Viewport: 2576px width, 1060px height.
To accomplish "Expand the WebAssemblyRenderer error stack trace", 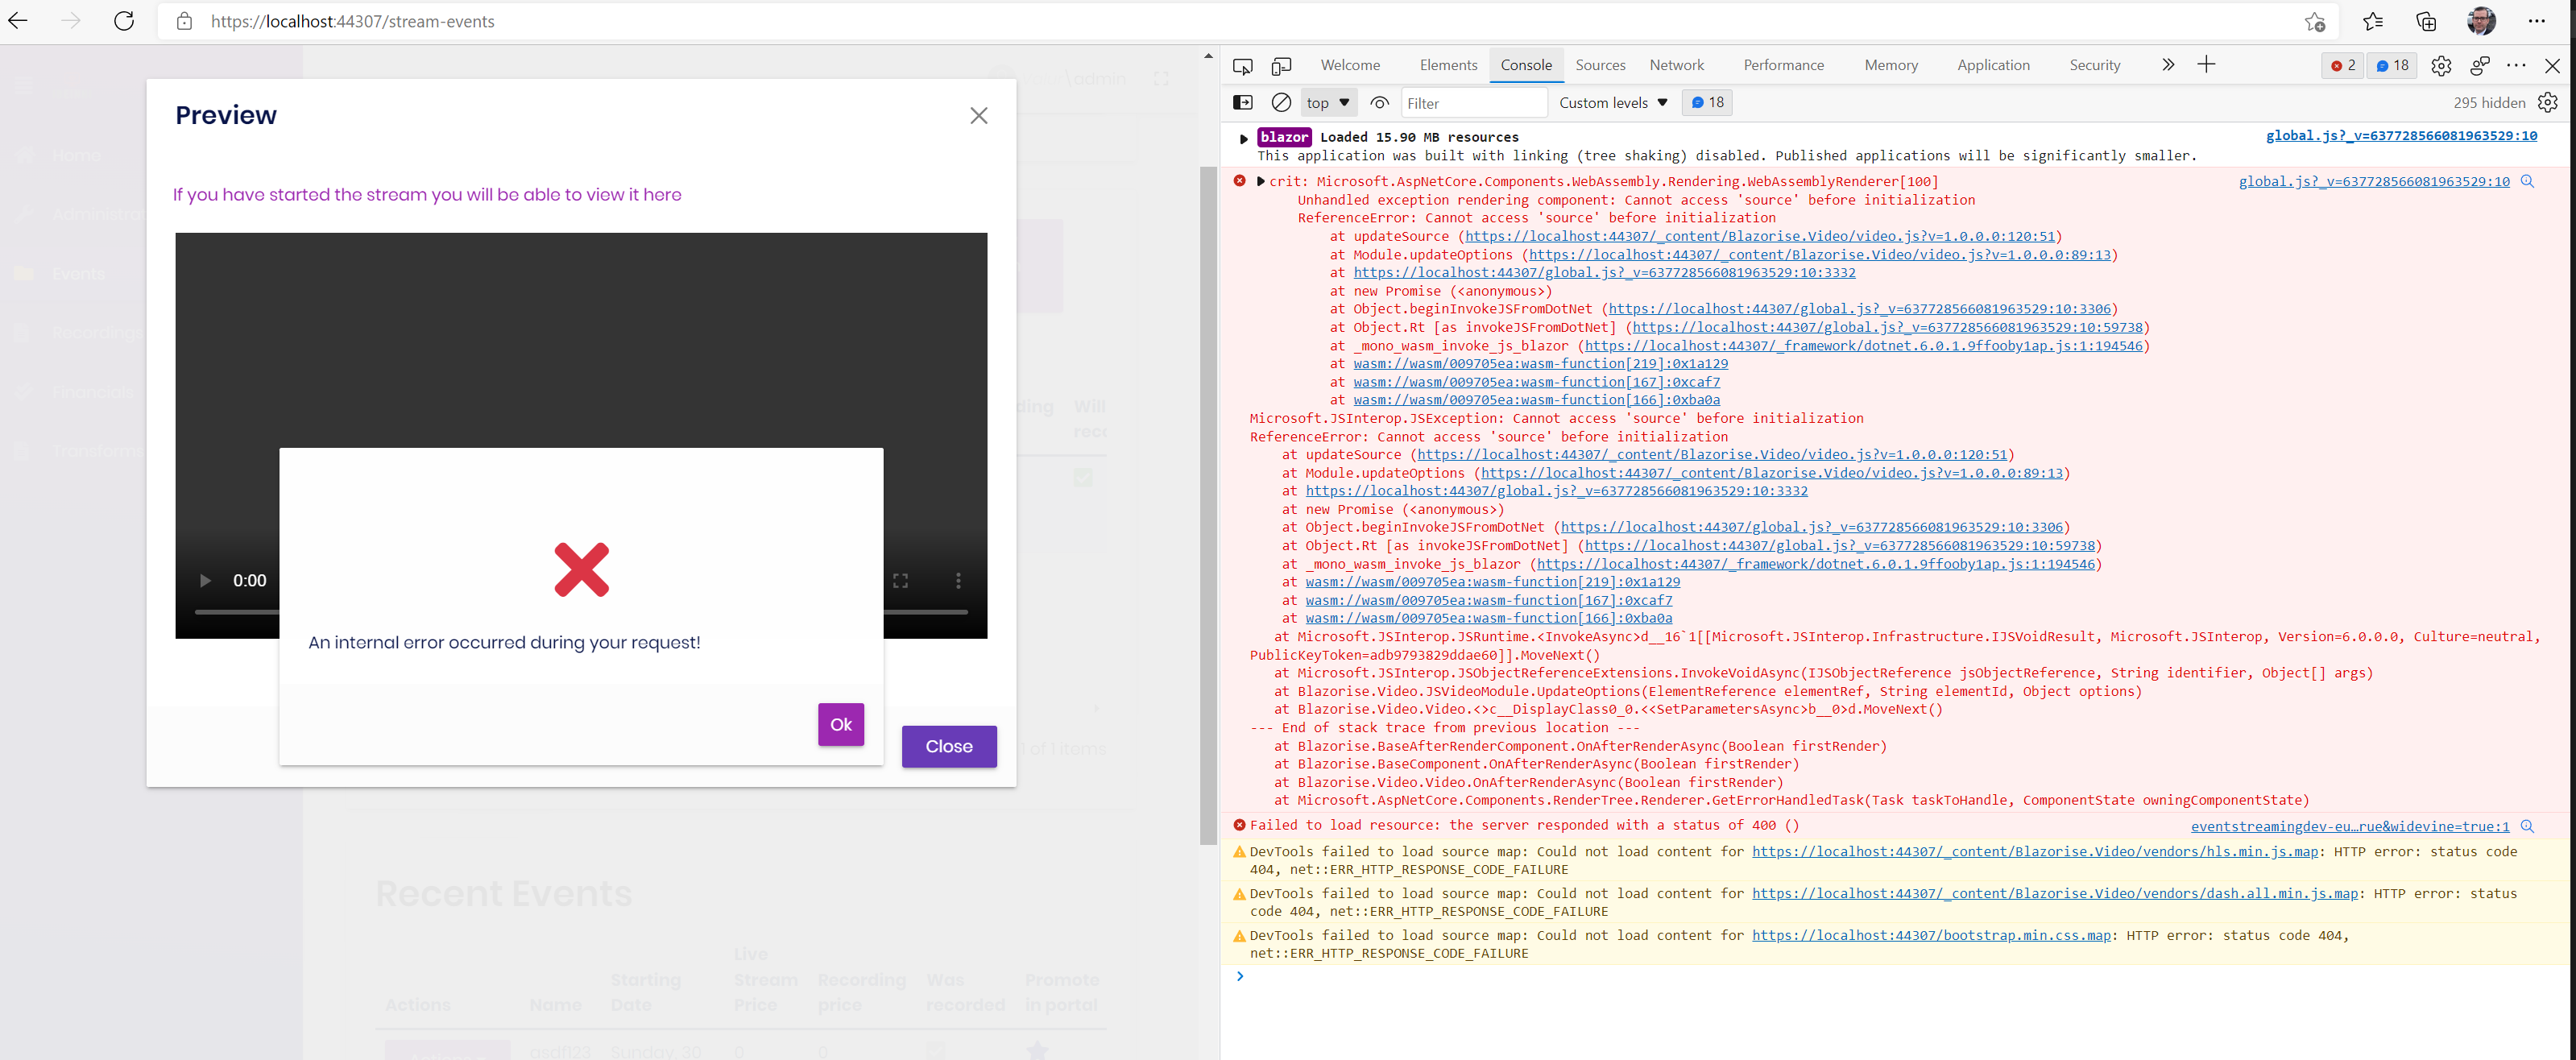I will tap(1259, 181).
